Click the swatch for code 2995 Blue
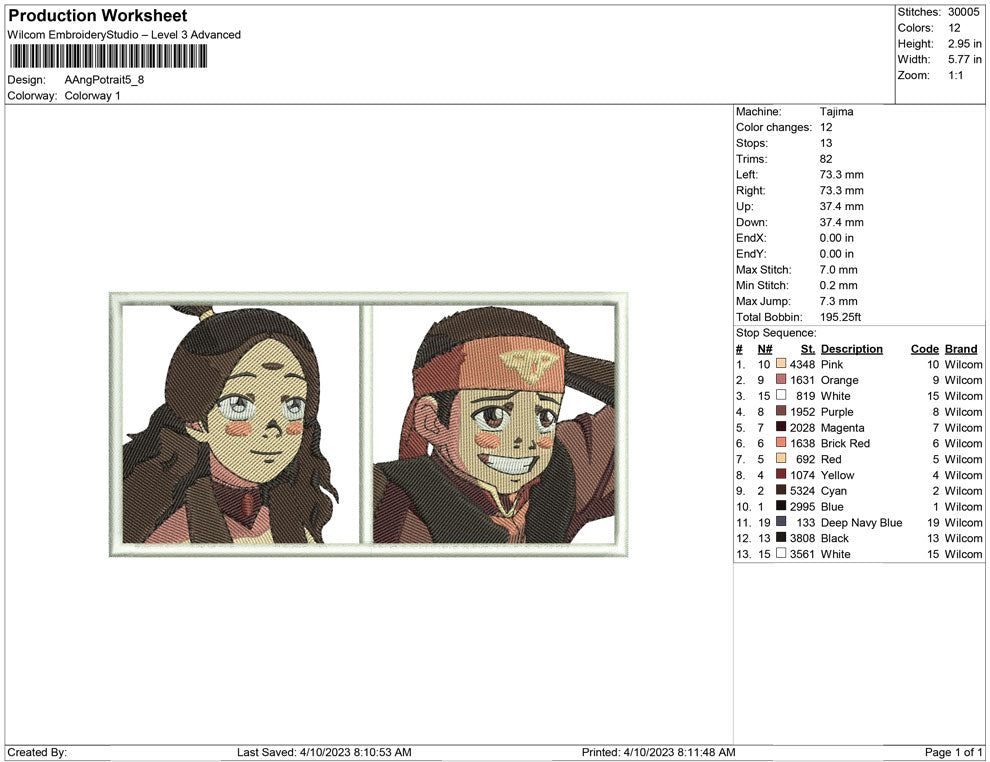Viewport: 990px width, 762px height. pos(781,506)
